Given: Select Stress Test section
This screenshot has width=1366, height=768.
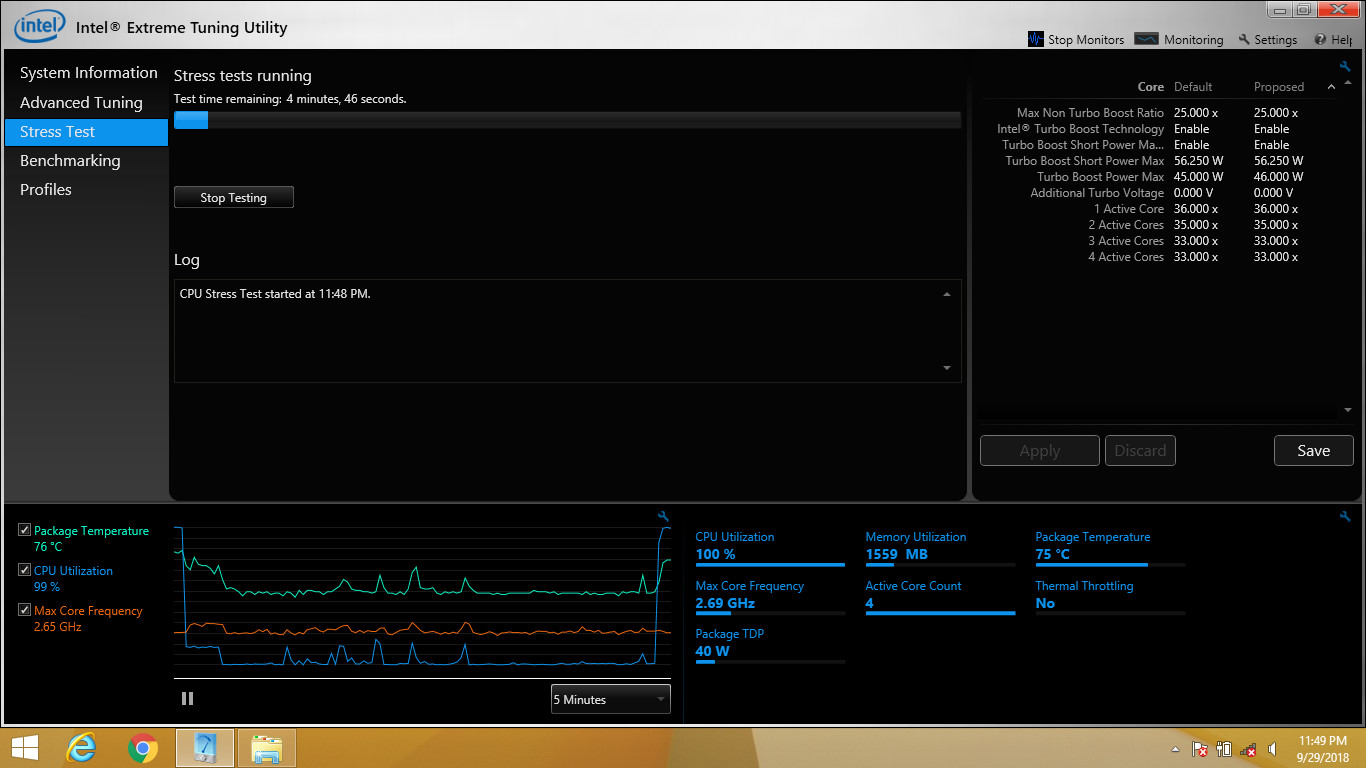Looking at the screenshot, I should pos(87,132).
